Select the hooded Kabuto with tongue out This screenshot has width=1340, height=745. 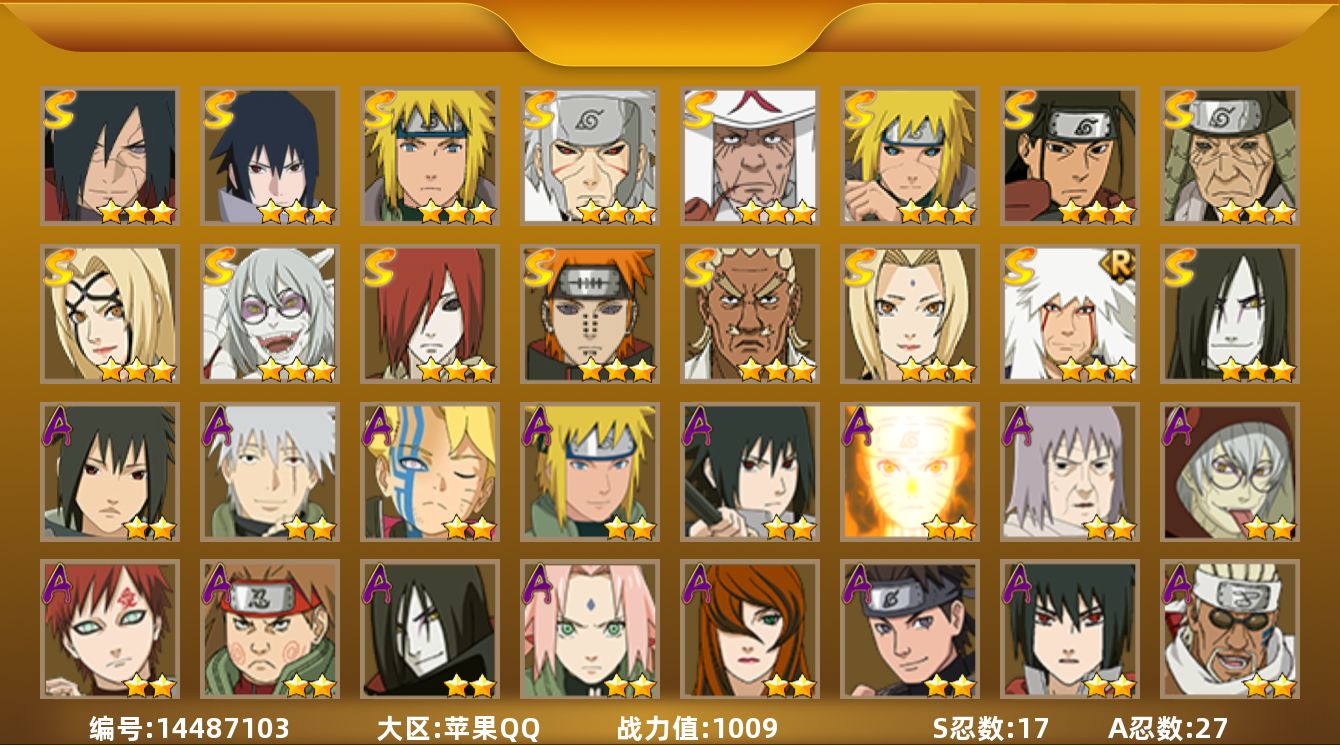point(1230,472)
